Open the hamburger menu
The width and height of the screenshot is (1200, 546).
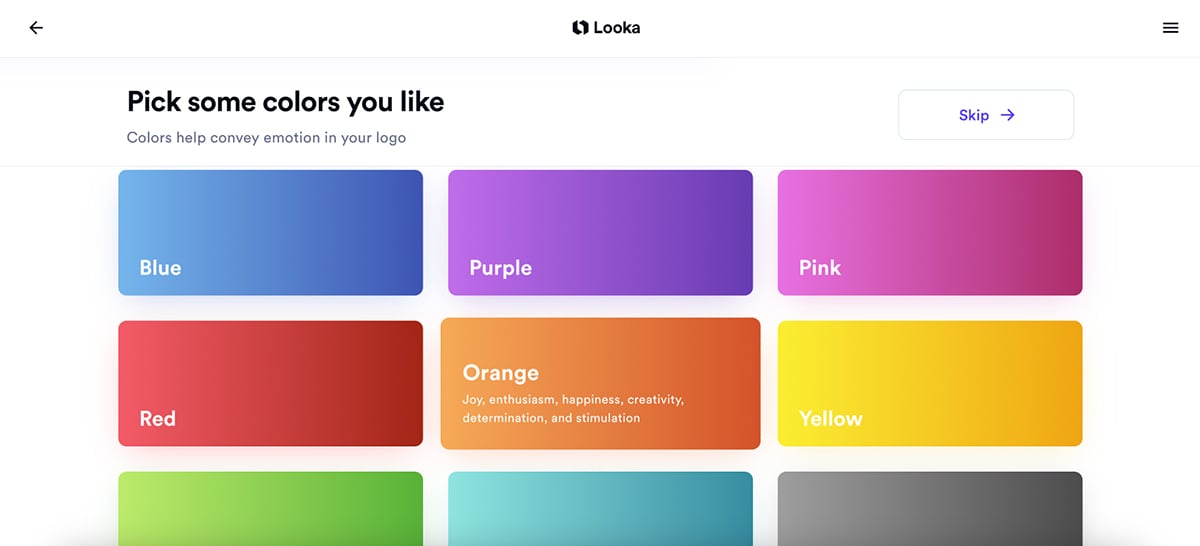(1171, 28)
